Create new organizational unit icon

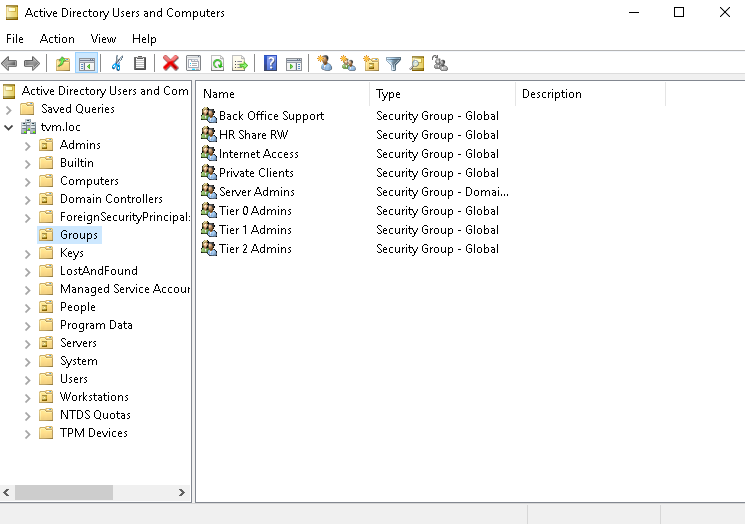click(x=371, y=63)
